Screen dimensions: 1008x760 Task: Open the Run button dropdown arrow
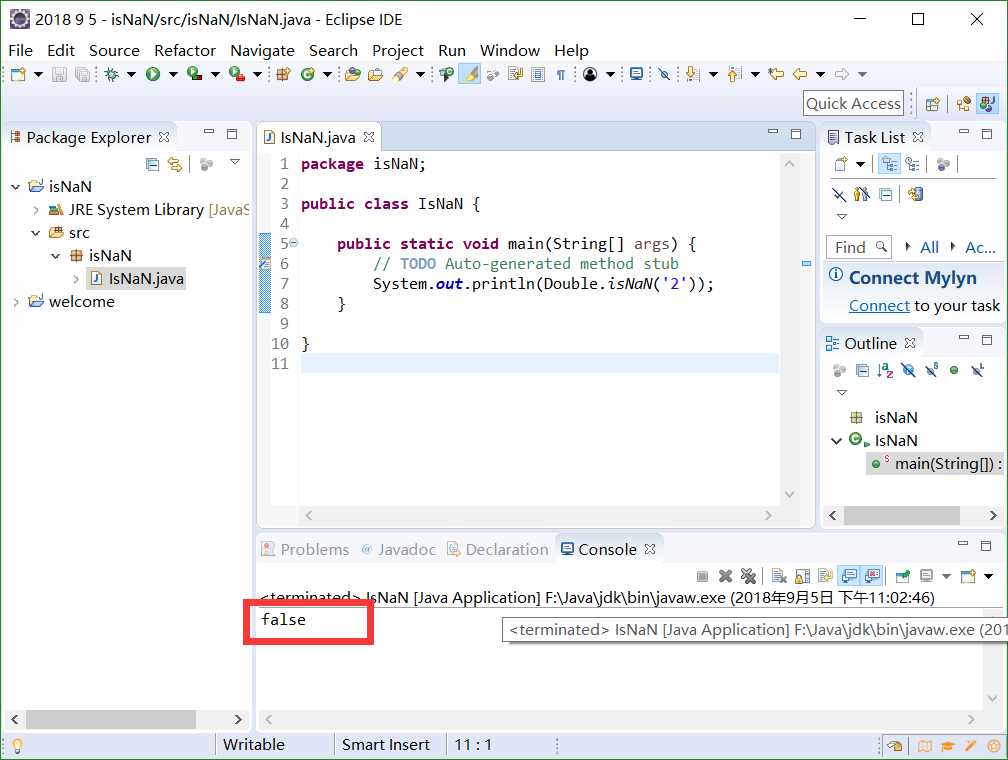click(173, 75)
